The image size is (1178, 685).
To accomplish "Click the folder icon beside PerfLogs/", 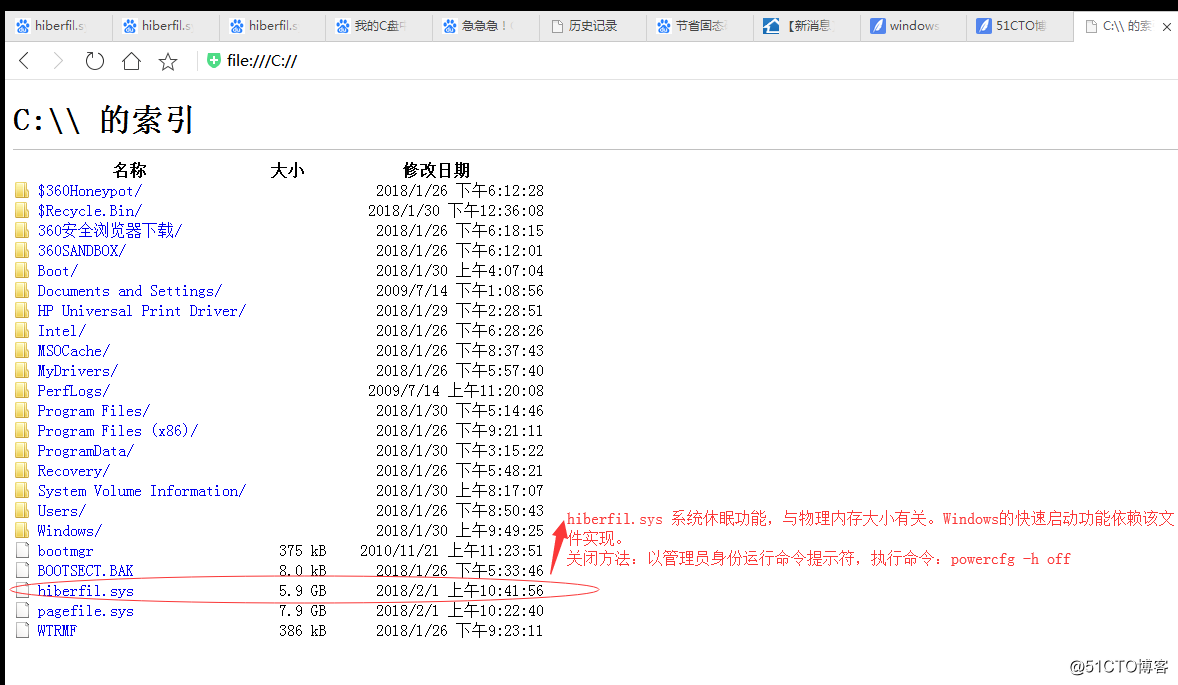I will coord(23,391).
